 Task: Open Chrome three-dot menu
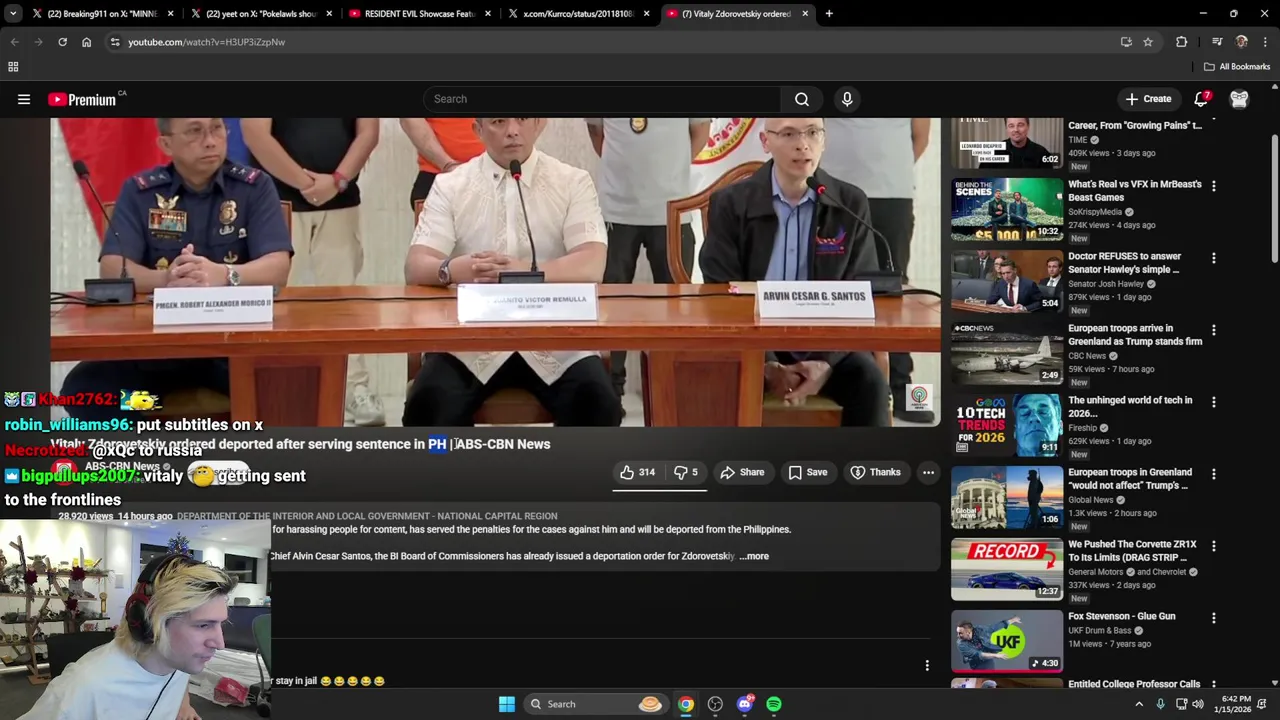(1266, 42)
